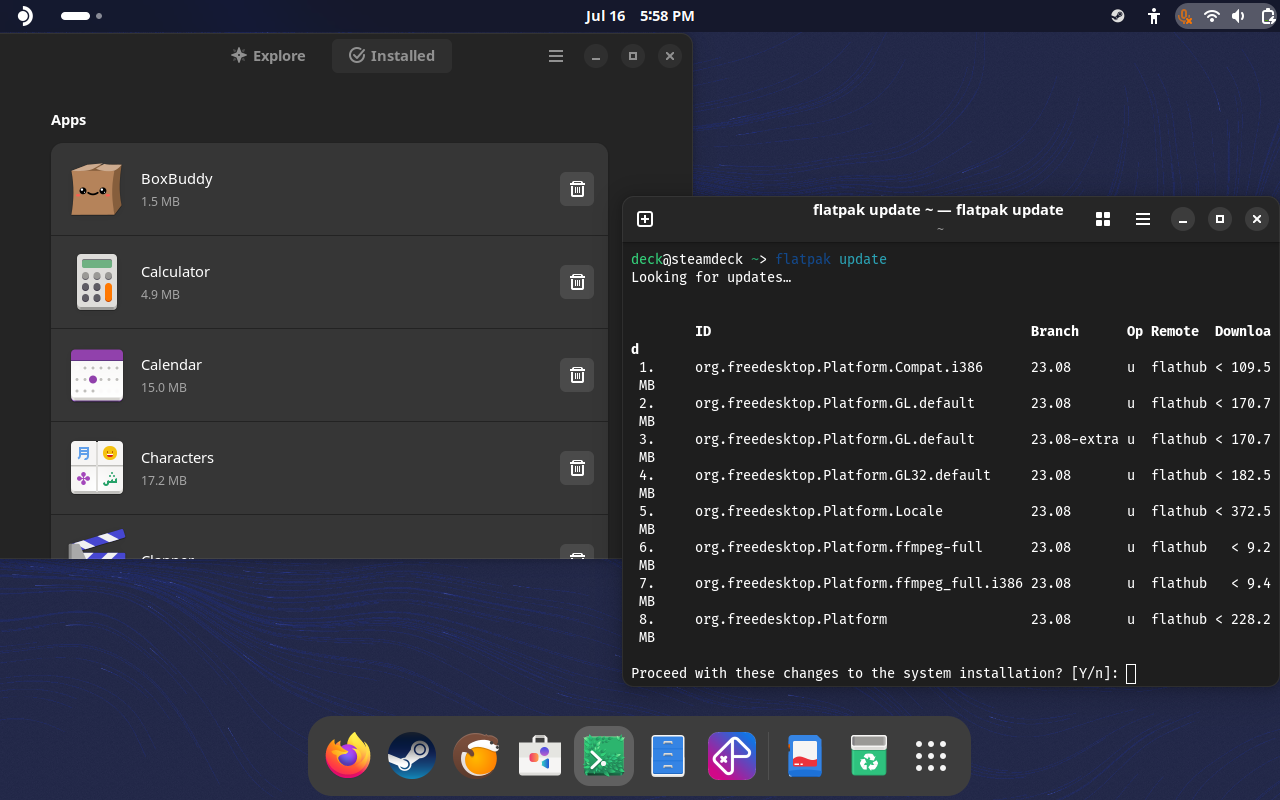Open a new terminal tab
The height and width of the screenshot is (800, 1280).
645,219
